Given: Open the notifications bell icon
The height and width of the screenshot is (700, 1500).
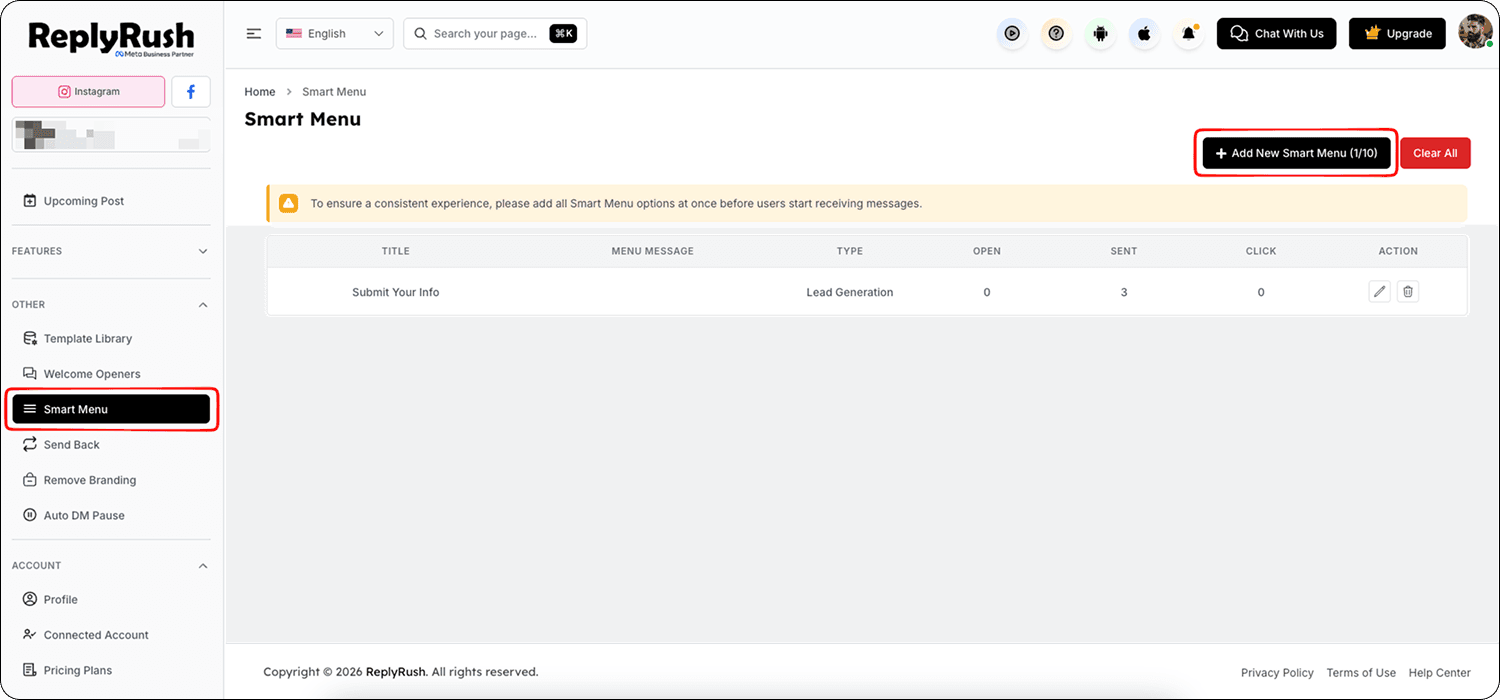Looking at the screenshot, I should coord(1188,34).
